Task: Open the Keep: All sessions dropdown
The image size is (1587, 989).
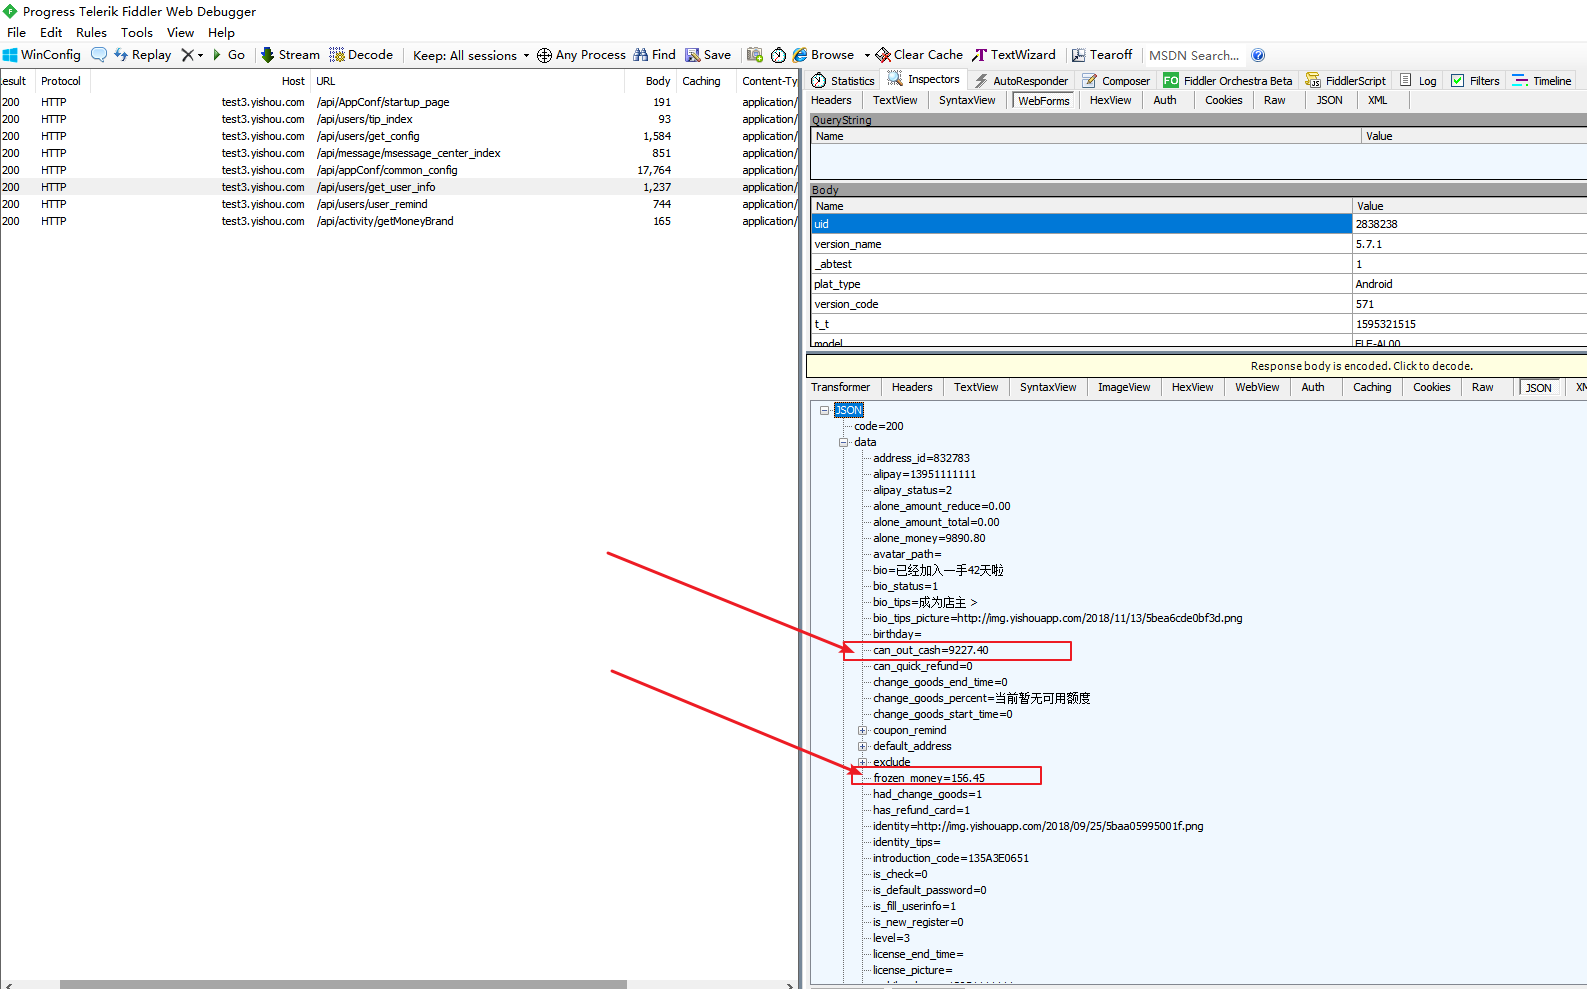Action: point(471,55)
